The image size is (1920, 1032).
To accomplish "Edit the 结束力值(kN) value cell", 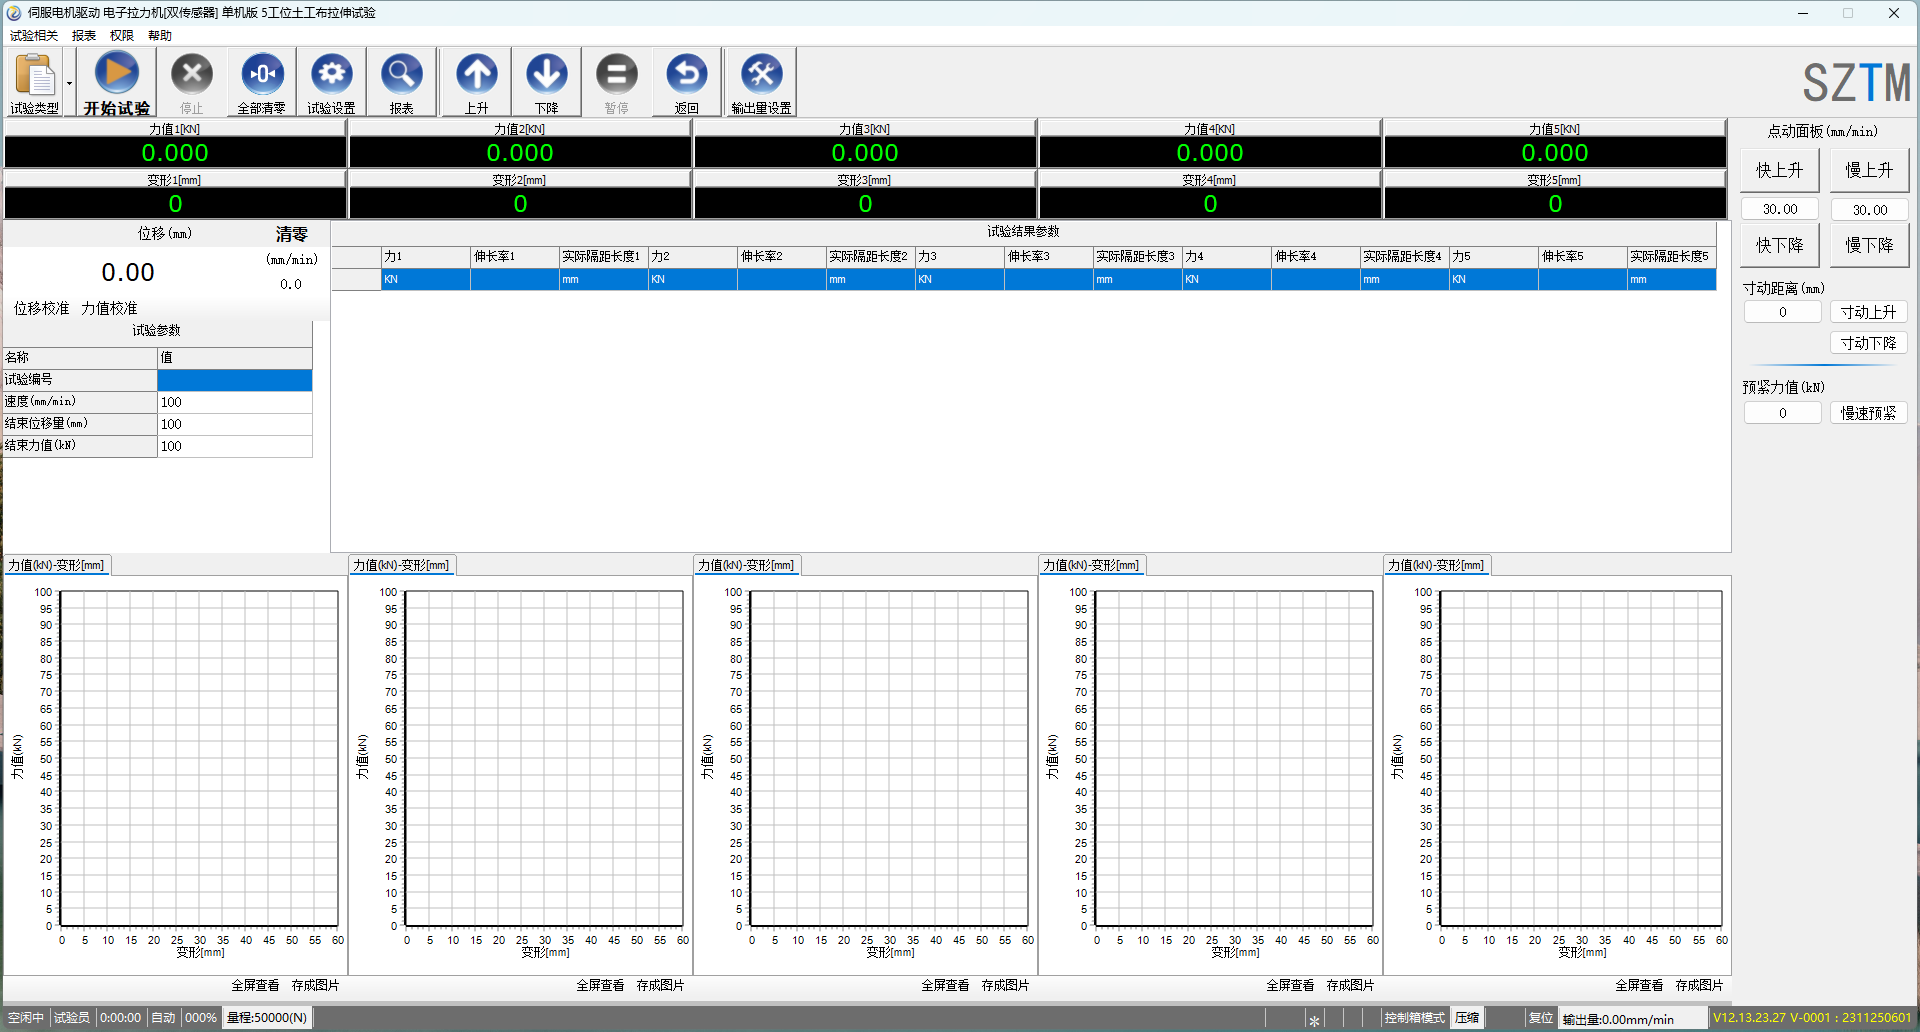I will click(235, 446).
